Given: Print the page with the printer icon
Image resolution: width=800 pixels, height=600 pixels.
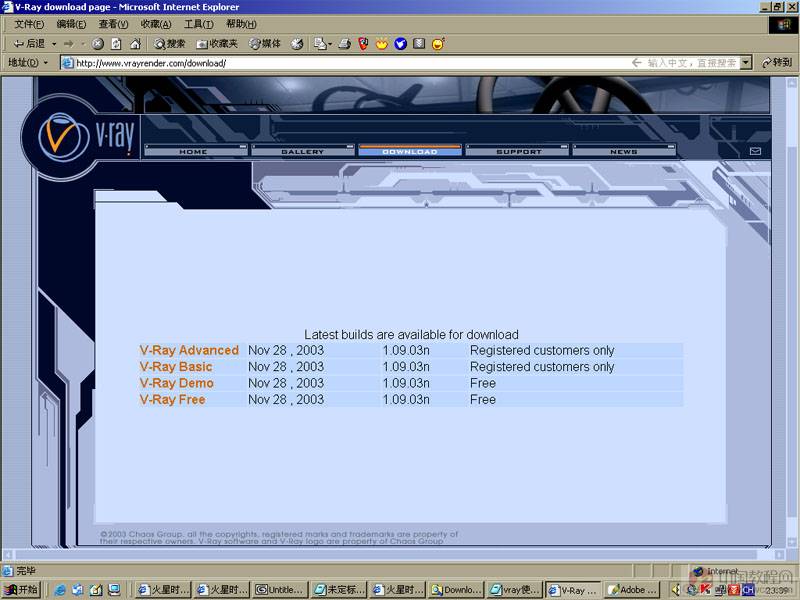Looking at the screenshot, I should point(345,44).
